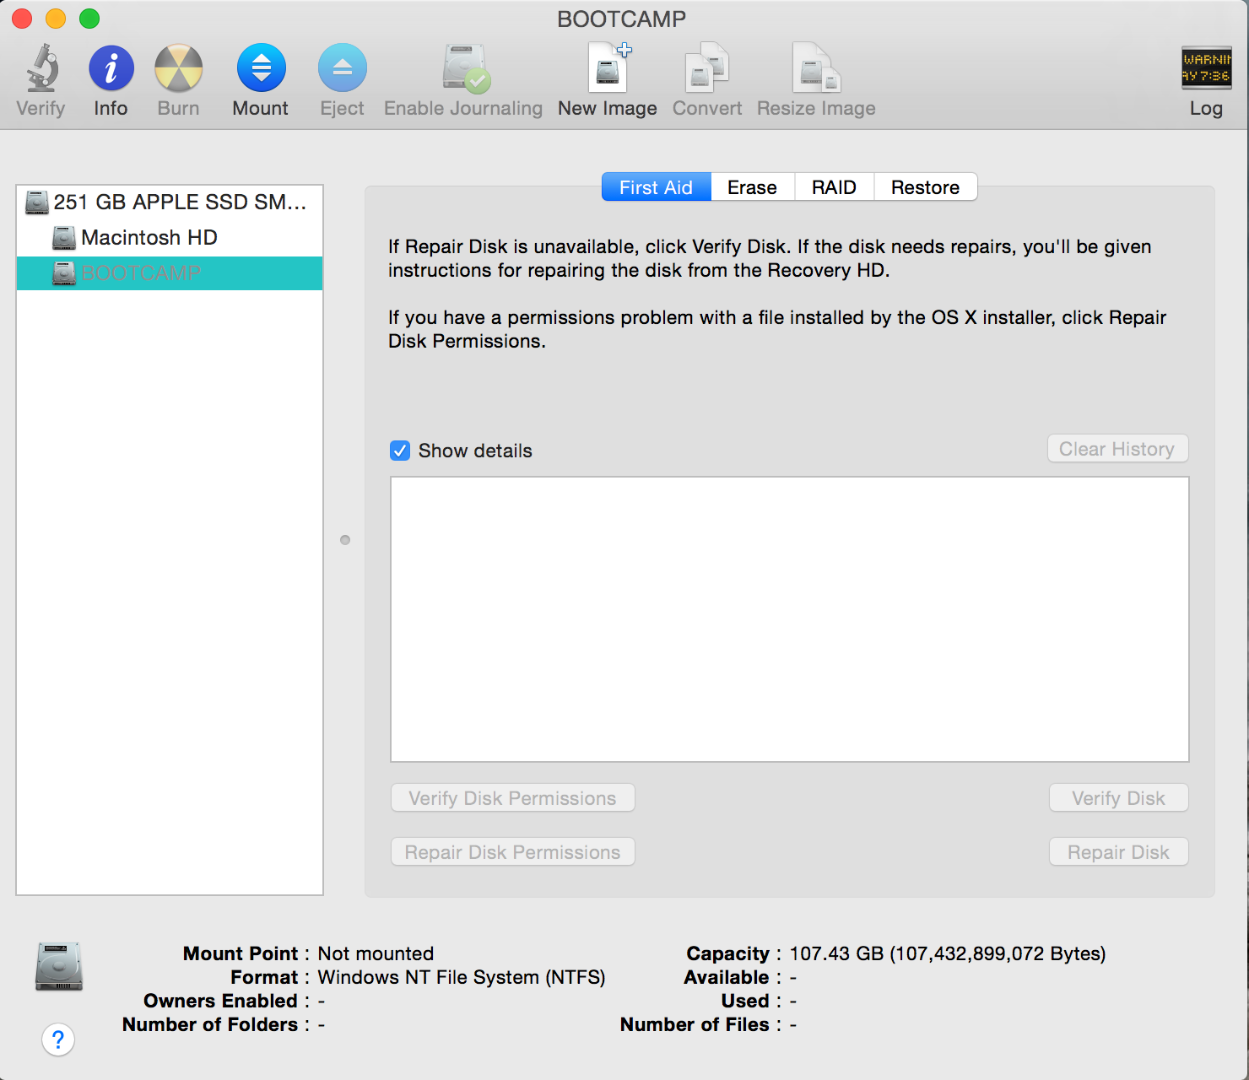This screenshot has height=1080, width=1249.
Task: Click the 'Windows NT File System (NTFS)' format text
Action: 461,977
